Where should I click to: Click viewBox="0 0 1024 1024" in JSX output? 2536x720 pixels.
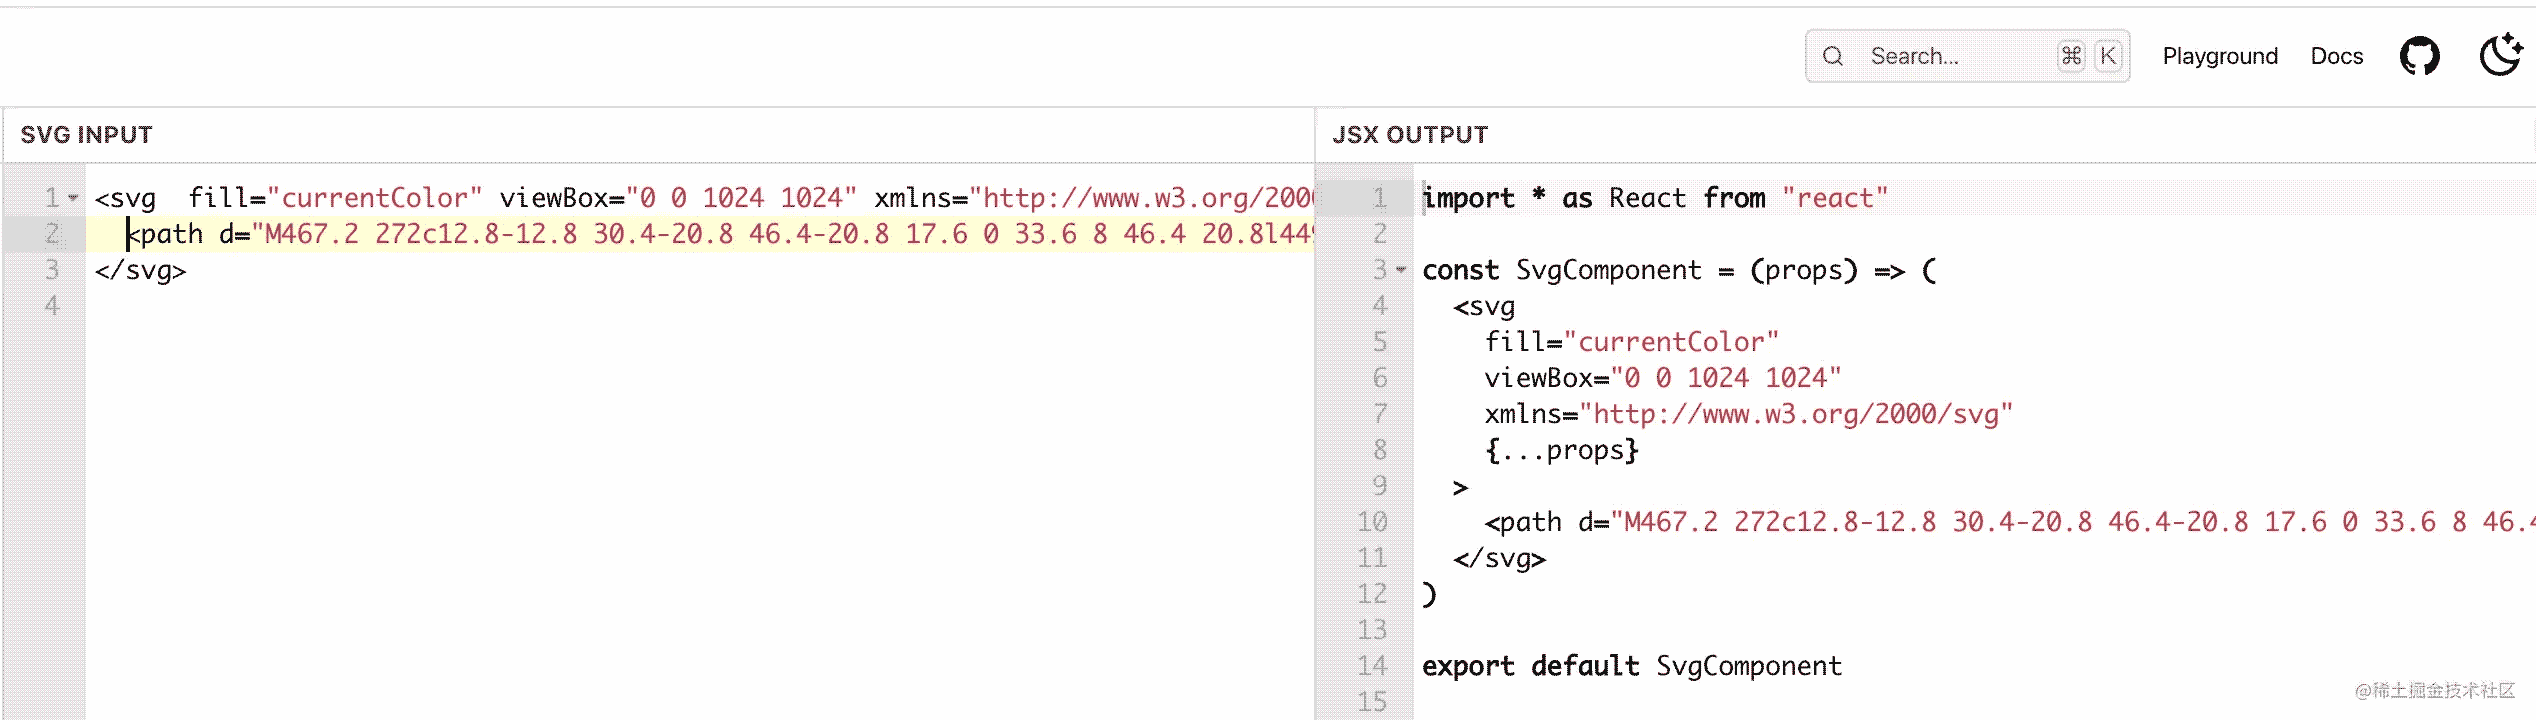1663,378
